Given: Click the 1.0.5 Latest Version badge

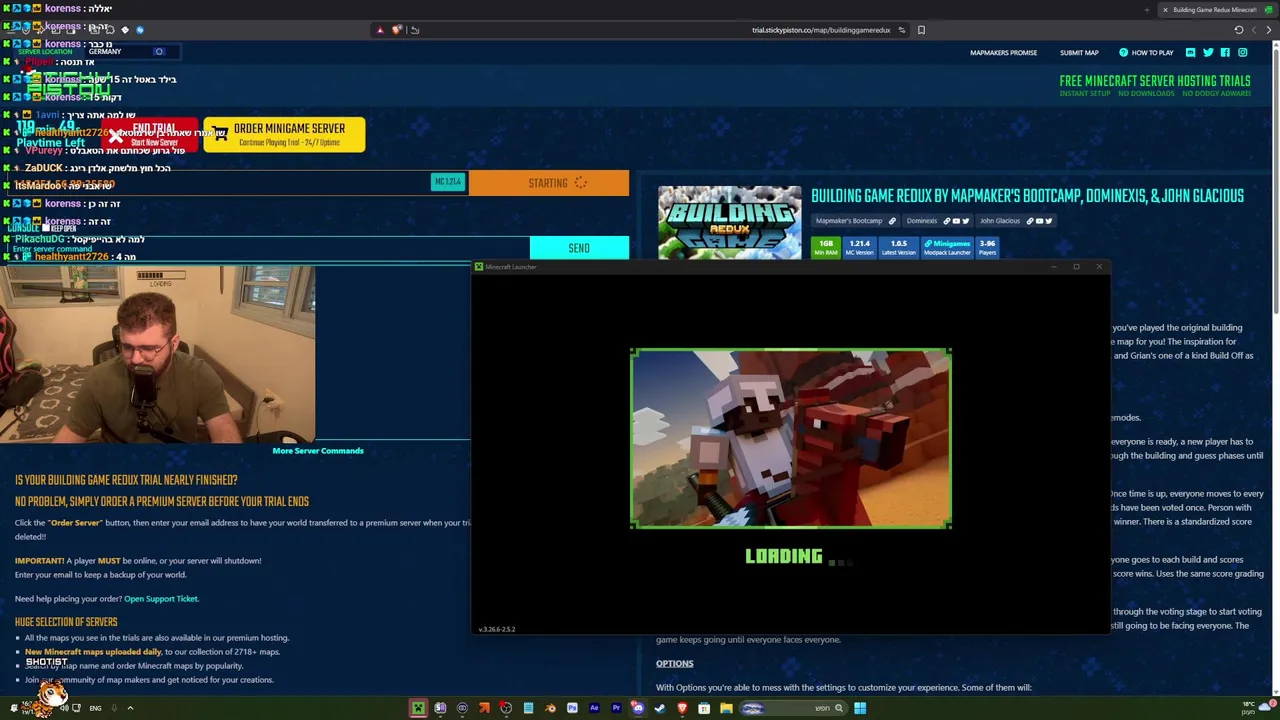Looking at the screenshot, I should click(899, 248).
